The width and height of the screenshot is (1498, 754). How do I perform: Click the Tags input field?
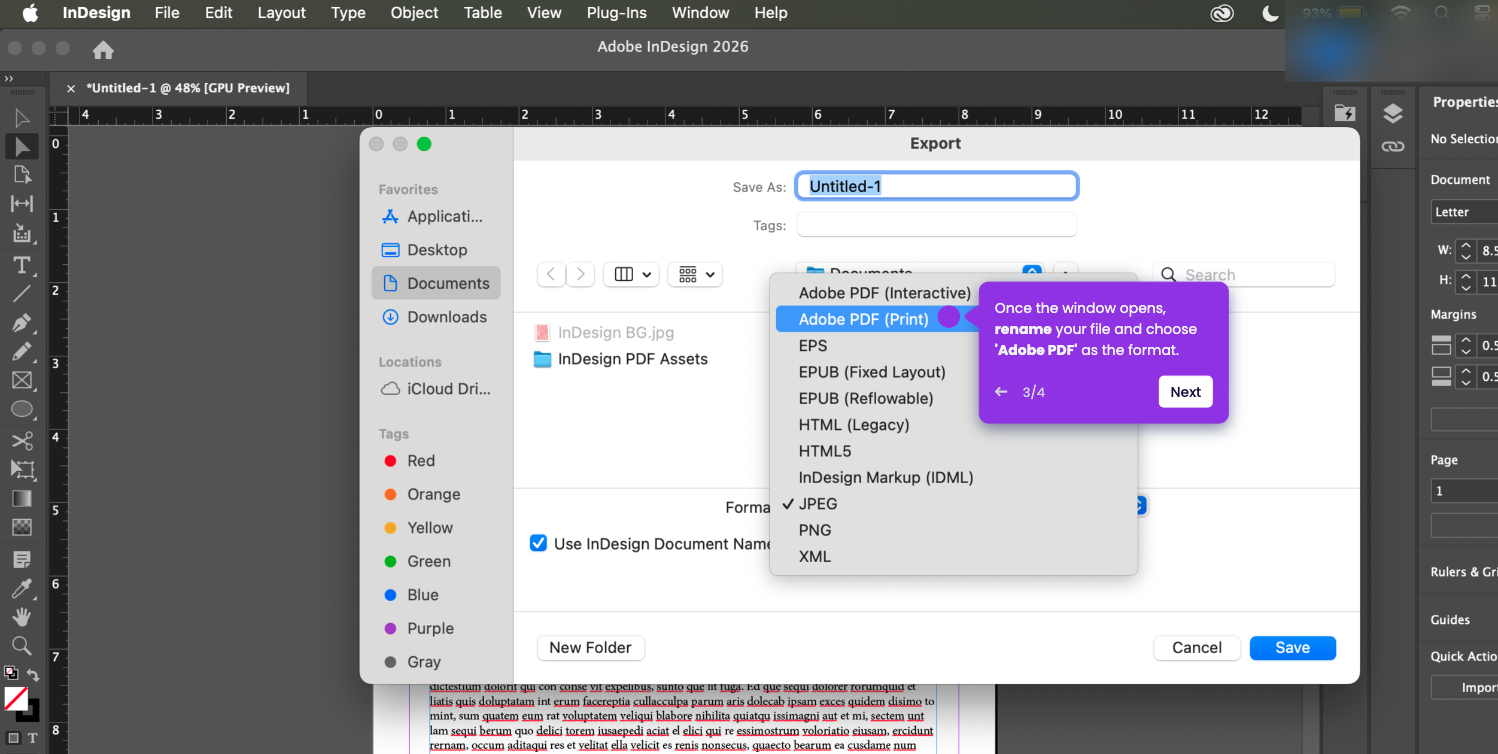pos(937,225)
